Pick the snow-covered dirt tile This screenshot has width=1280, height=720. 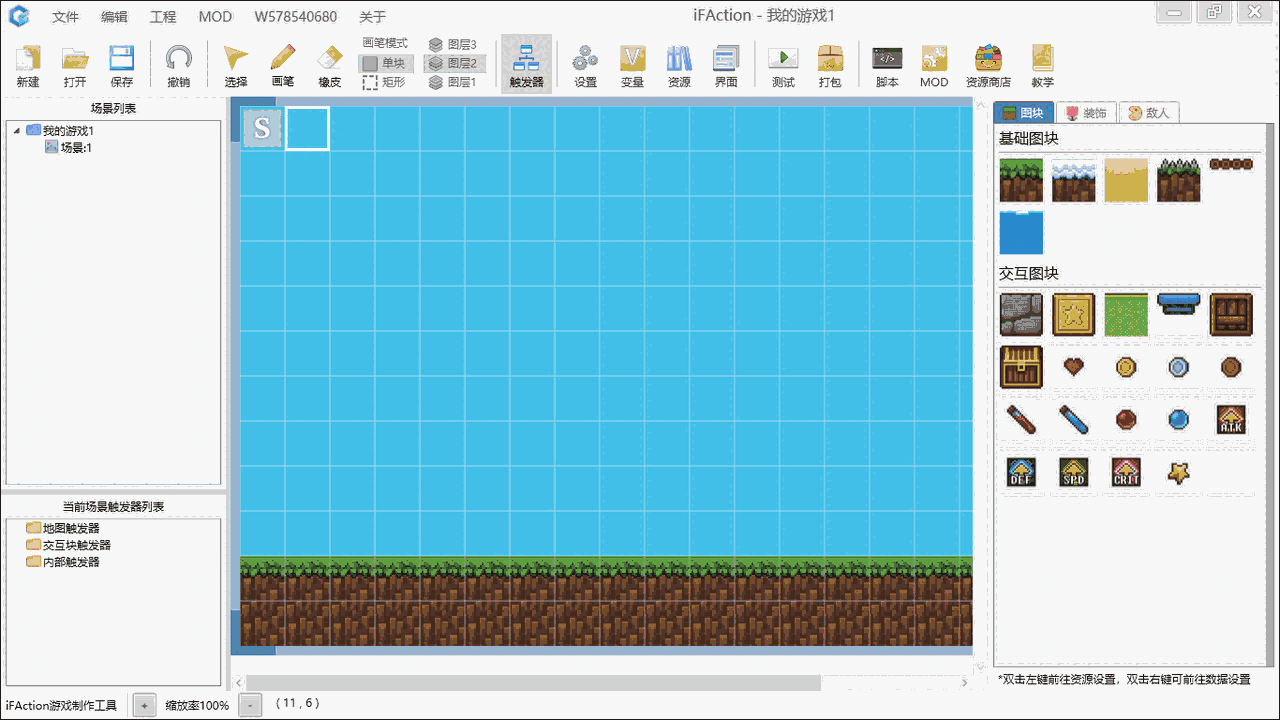pos(1073,180)
